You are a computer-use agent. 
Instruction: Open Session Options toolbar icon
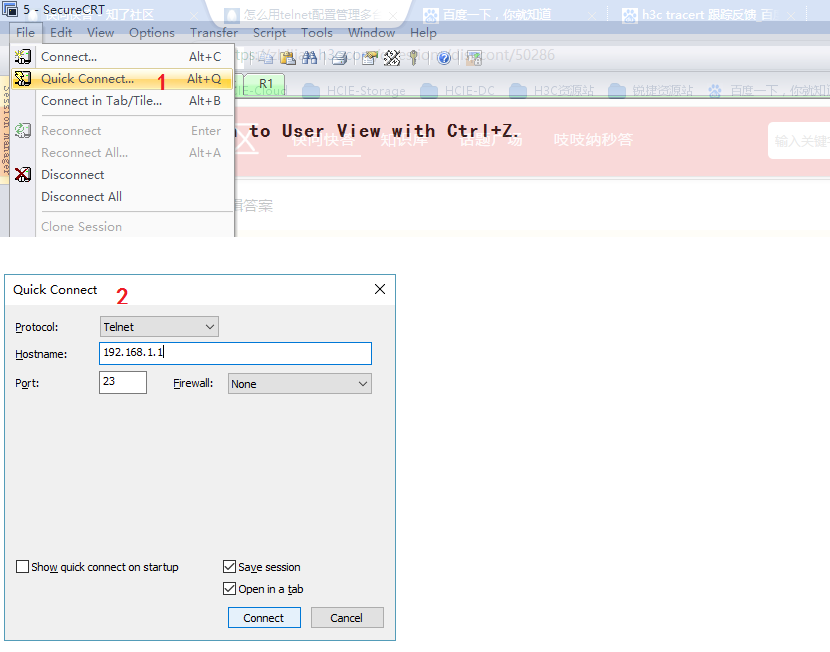point(370,58)
